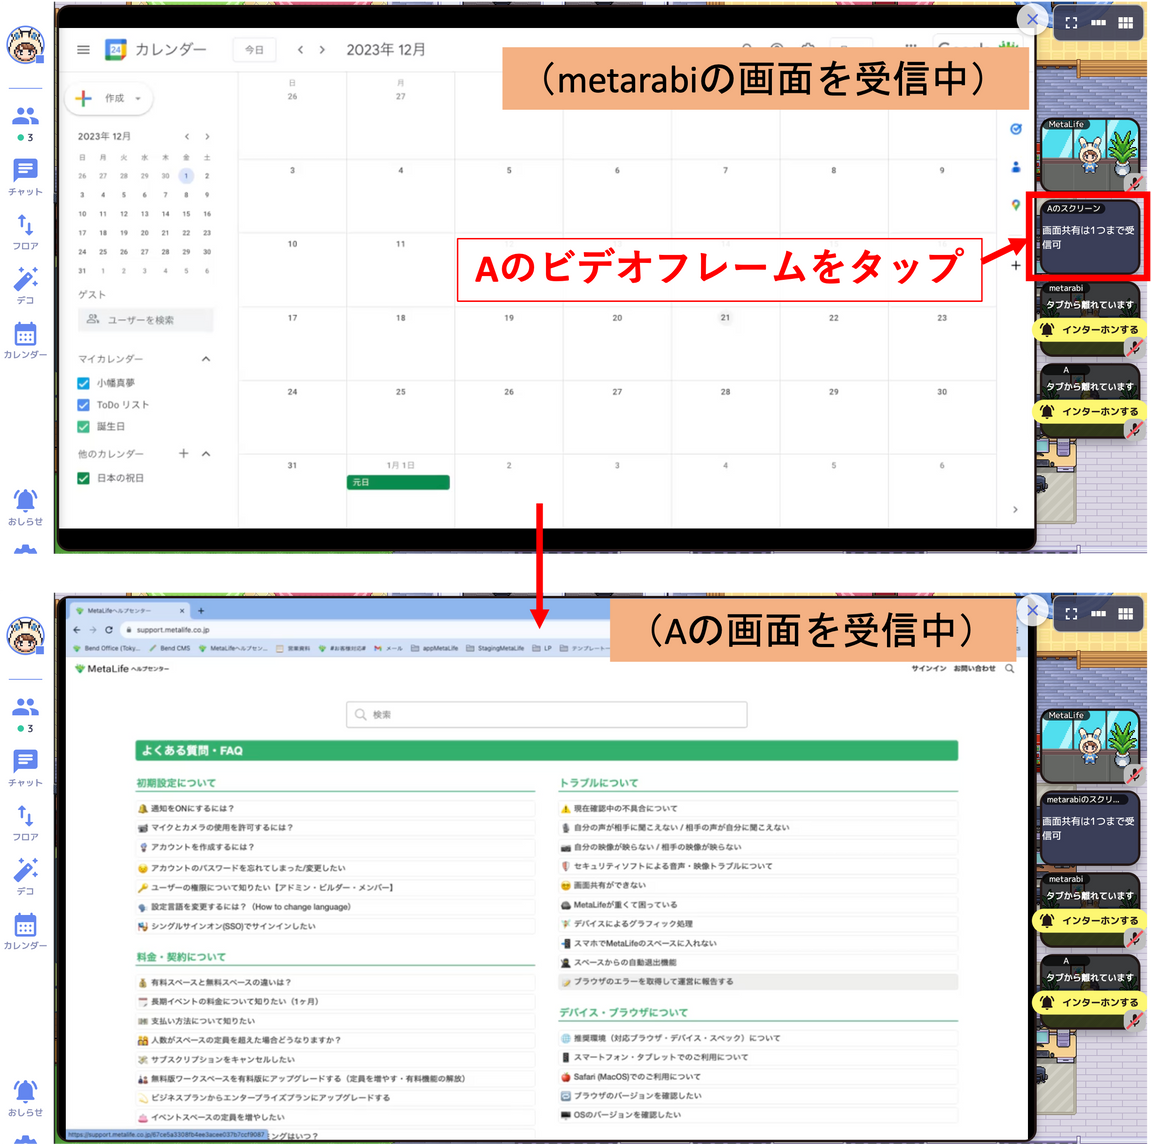Switch to strip video layout over the shared calendar view
Viewport: 1152px width, 1145px height.
(x=1098, y=23)
